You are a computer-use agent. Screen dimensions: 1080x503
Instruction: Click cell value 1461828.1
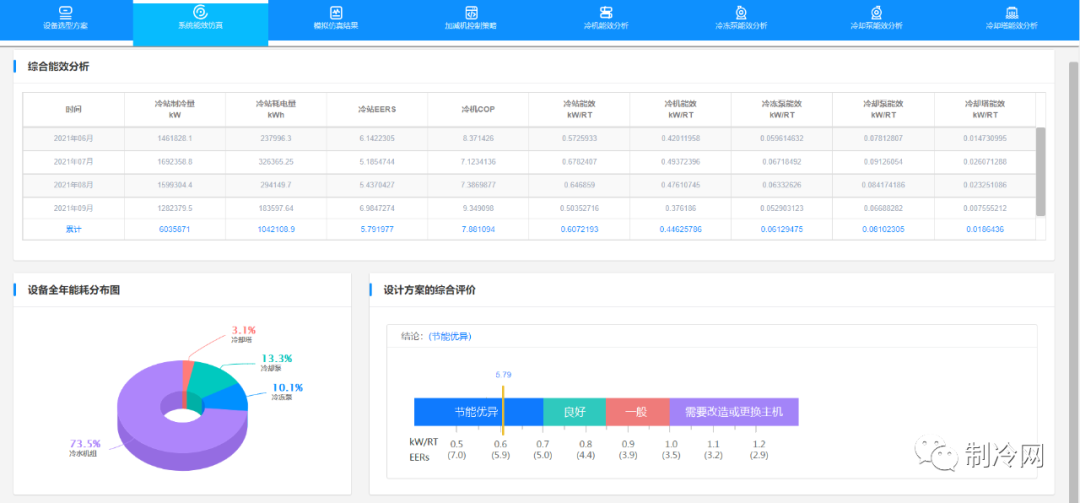click(174, 138)
